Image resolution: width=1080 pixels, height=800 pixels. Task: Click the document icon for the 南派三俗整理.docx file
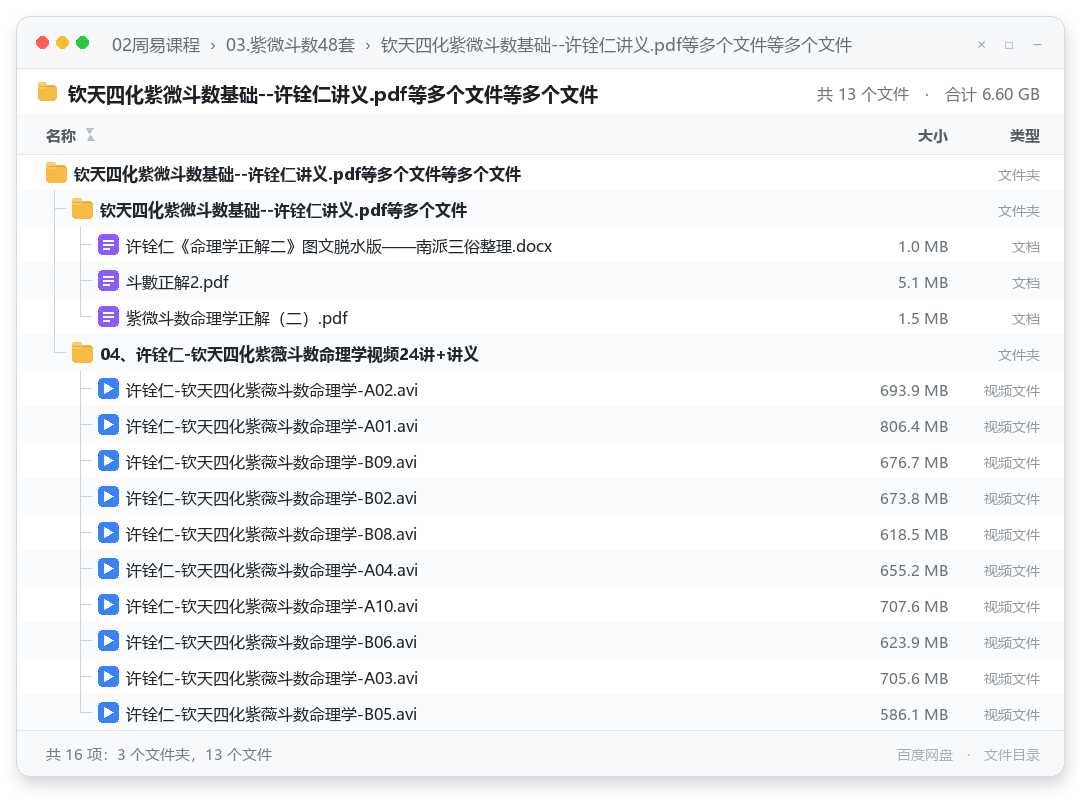(x=108, y=245)
